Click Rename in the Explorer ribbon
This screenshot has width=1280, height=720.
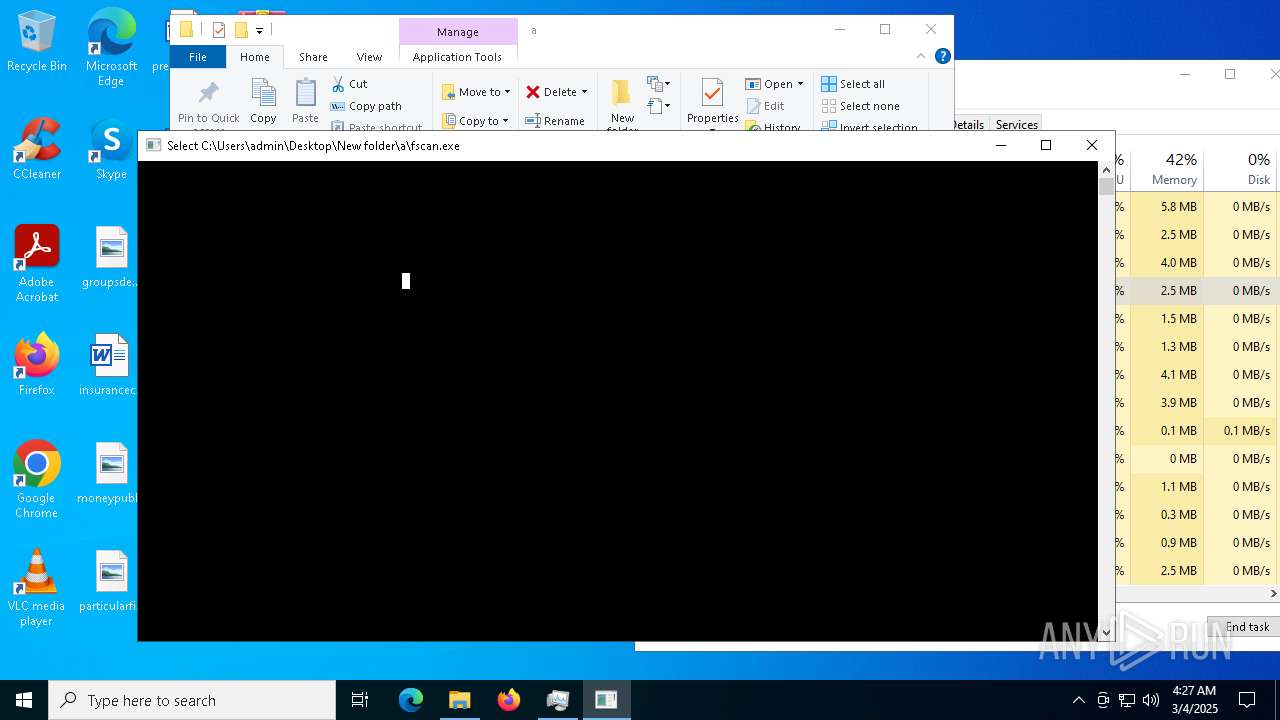coord(555,121)
